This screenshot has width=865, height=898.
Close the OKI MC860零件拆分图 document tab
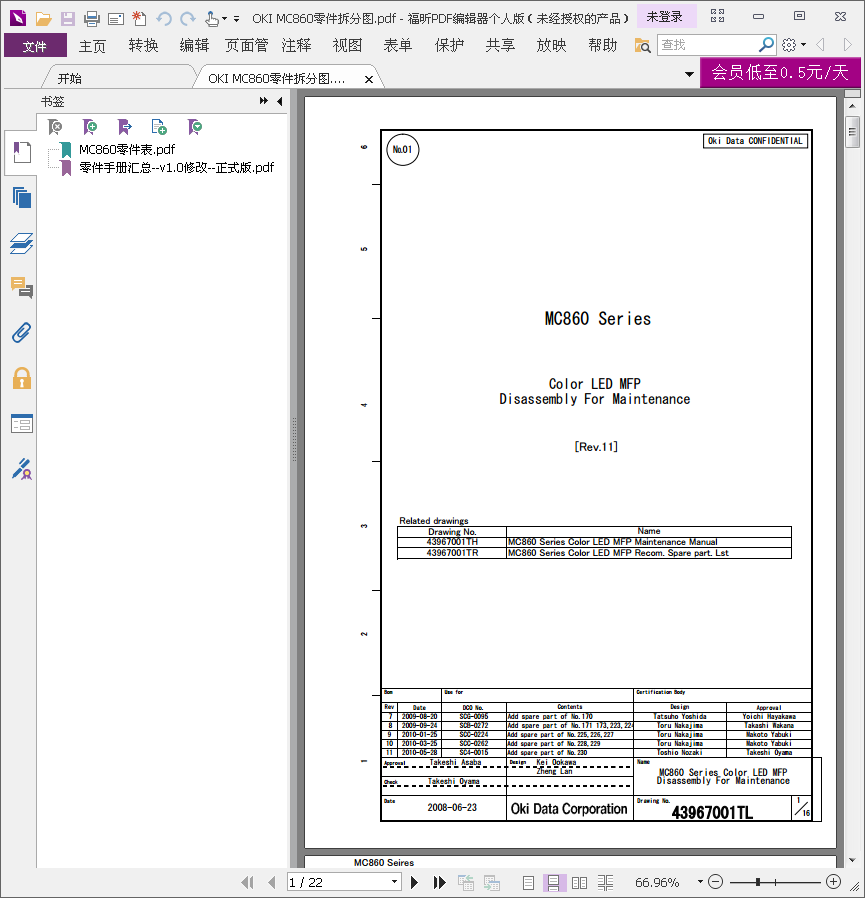coord(369,80)
